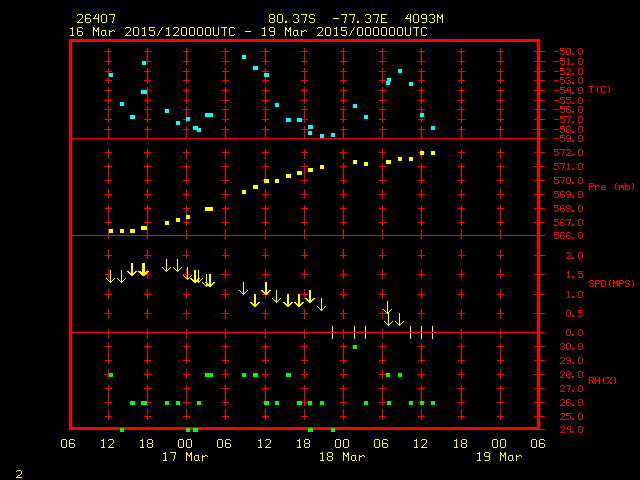Click the -54.0 temperature axis label
The height and width of the screenshot is (480, 640).
coord(569,91)
